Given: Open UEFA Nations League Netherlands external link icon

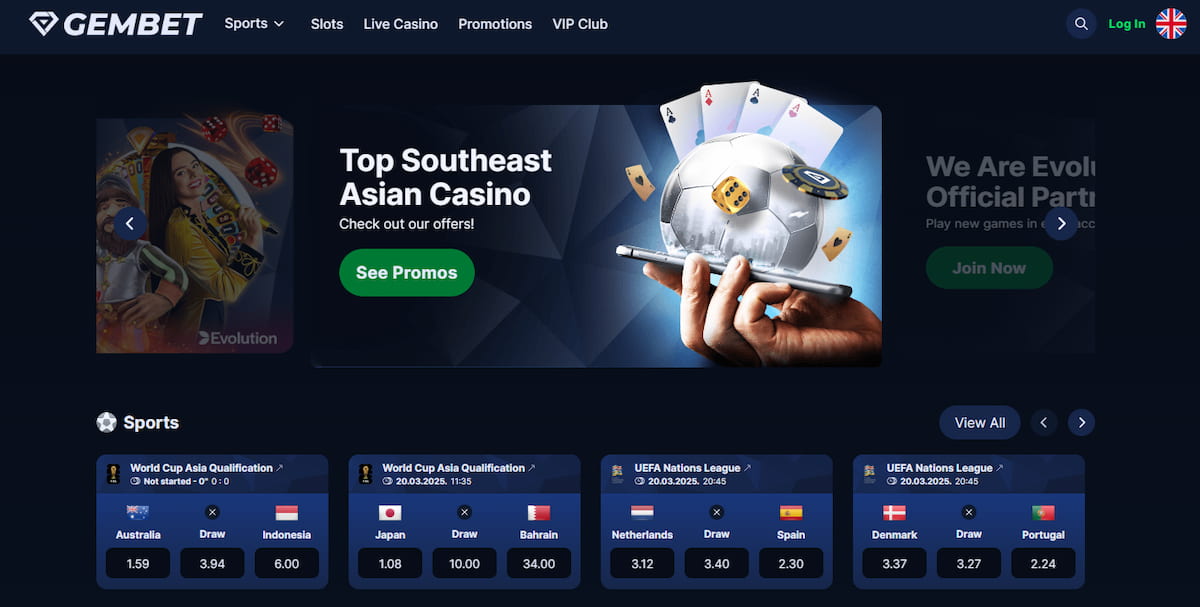Looking at the screenshot, I should tap(747, 467).
